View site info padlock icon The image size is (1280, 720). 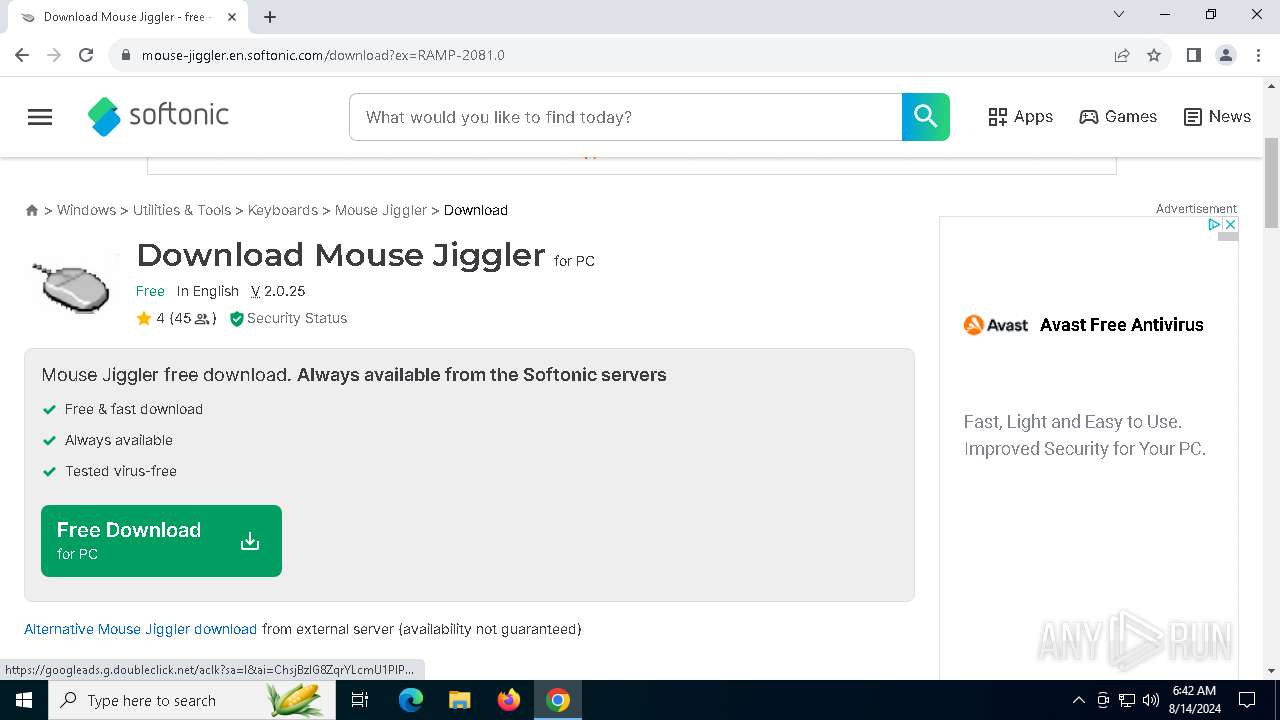point(125,55)
